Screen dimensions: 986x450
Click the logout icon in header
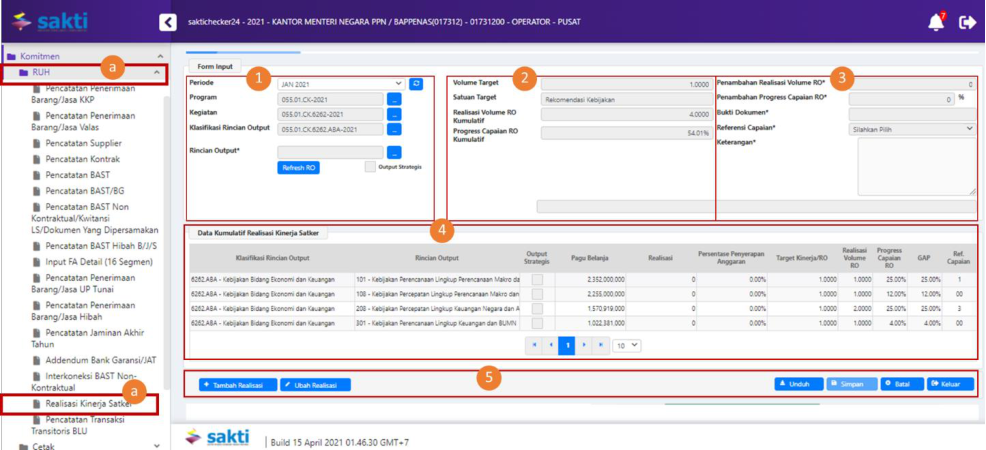pyautogui.click(x=967, y=22)
